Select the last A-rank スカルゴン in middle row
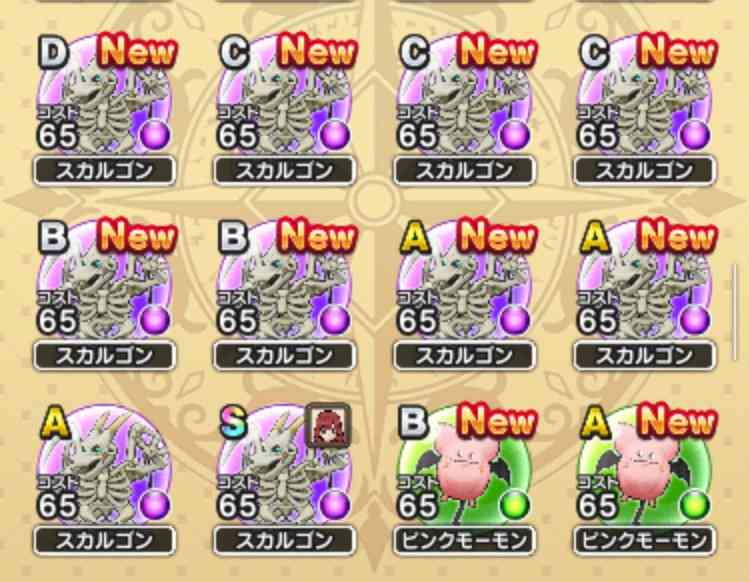 tap(644, 280)
